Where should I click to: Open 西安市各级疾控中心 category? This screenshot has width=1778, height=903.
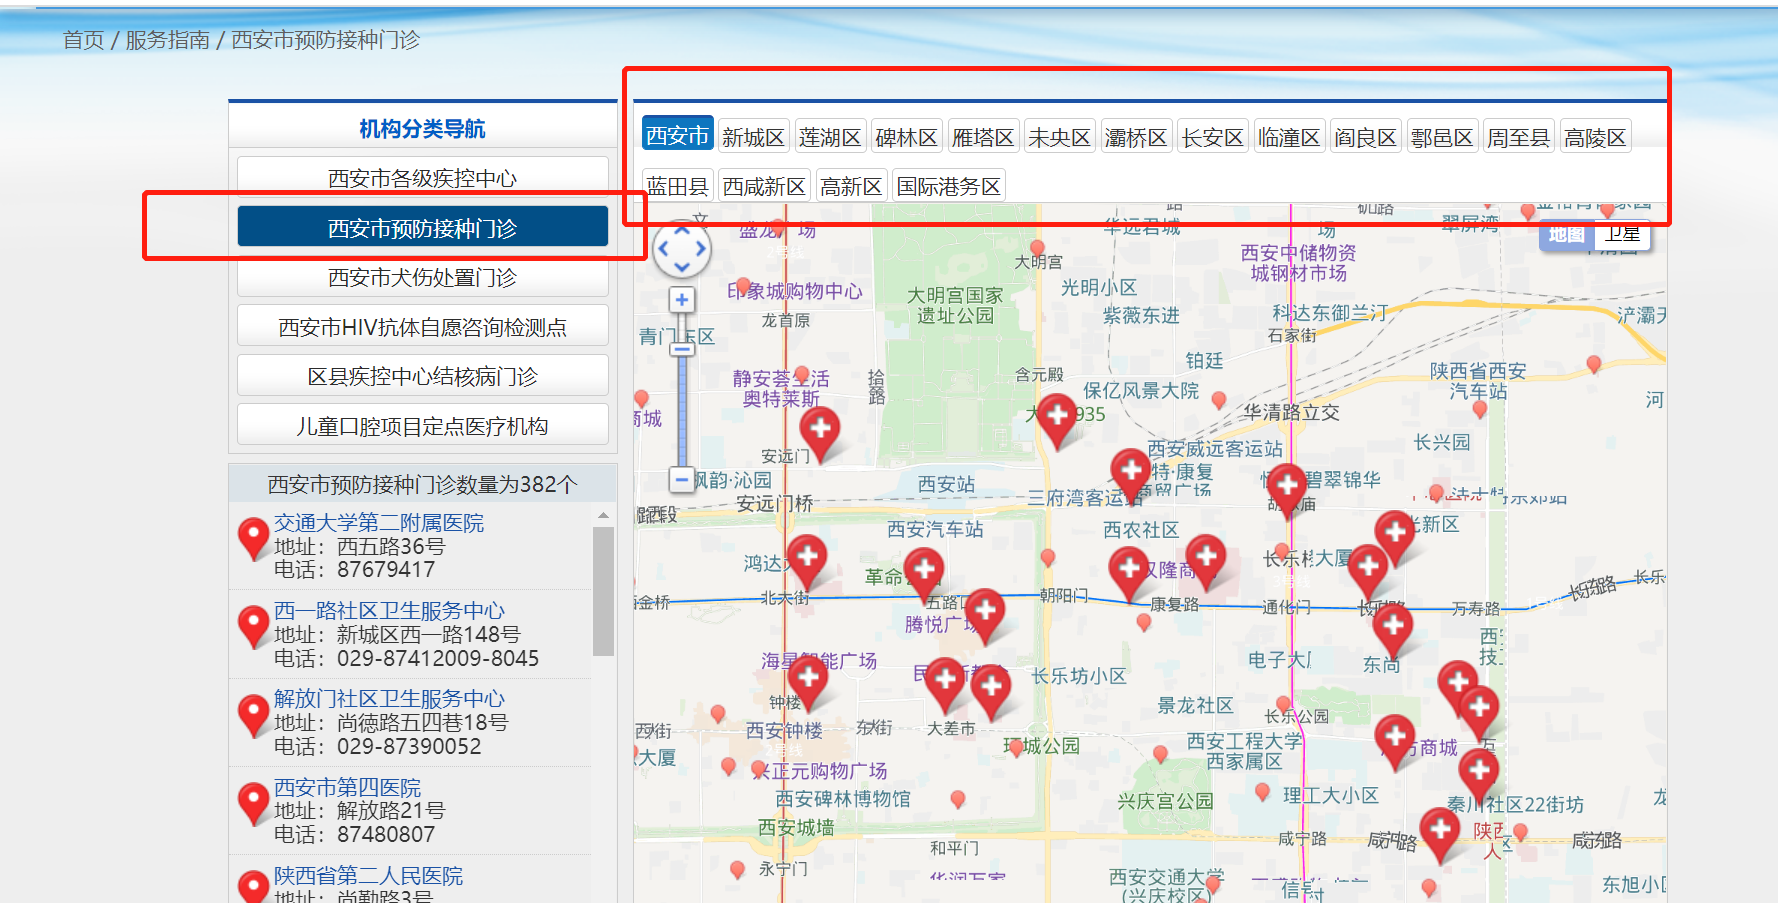422,178
